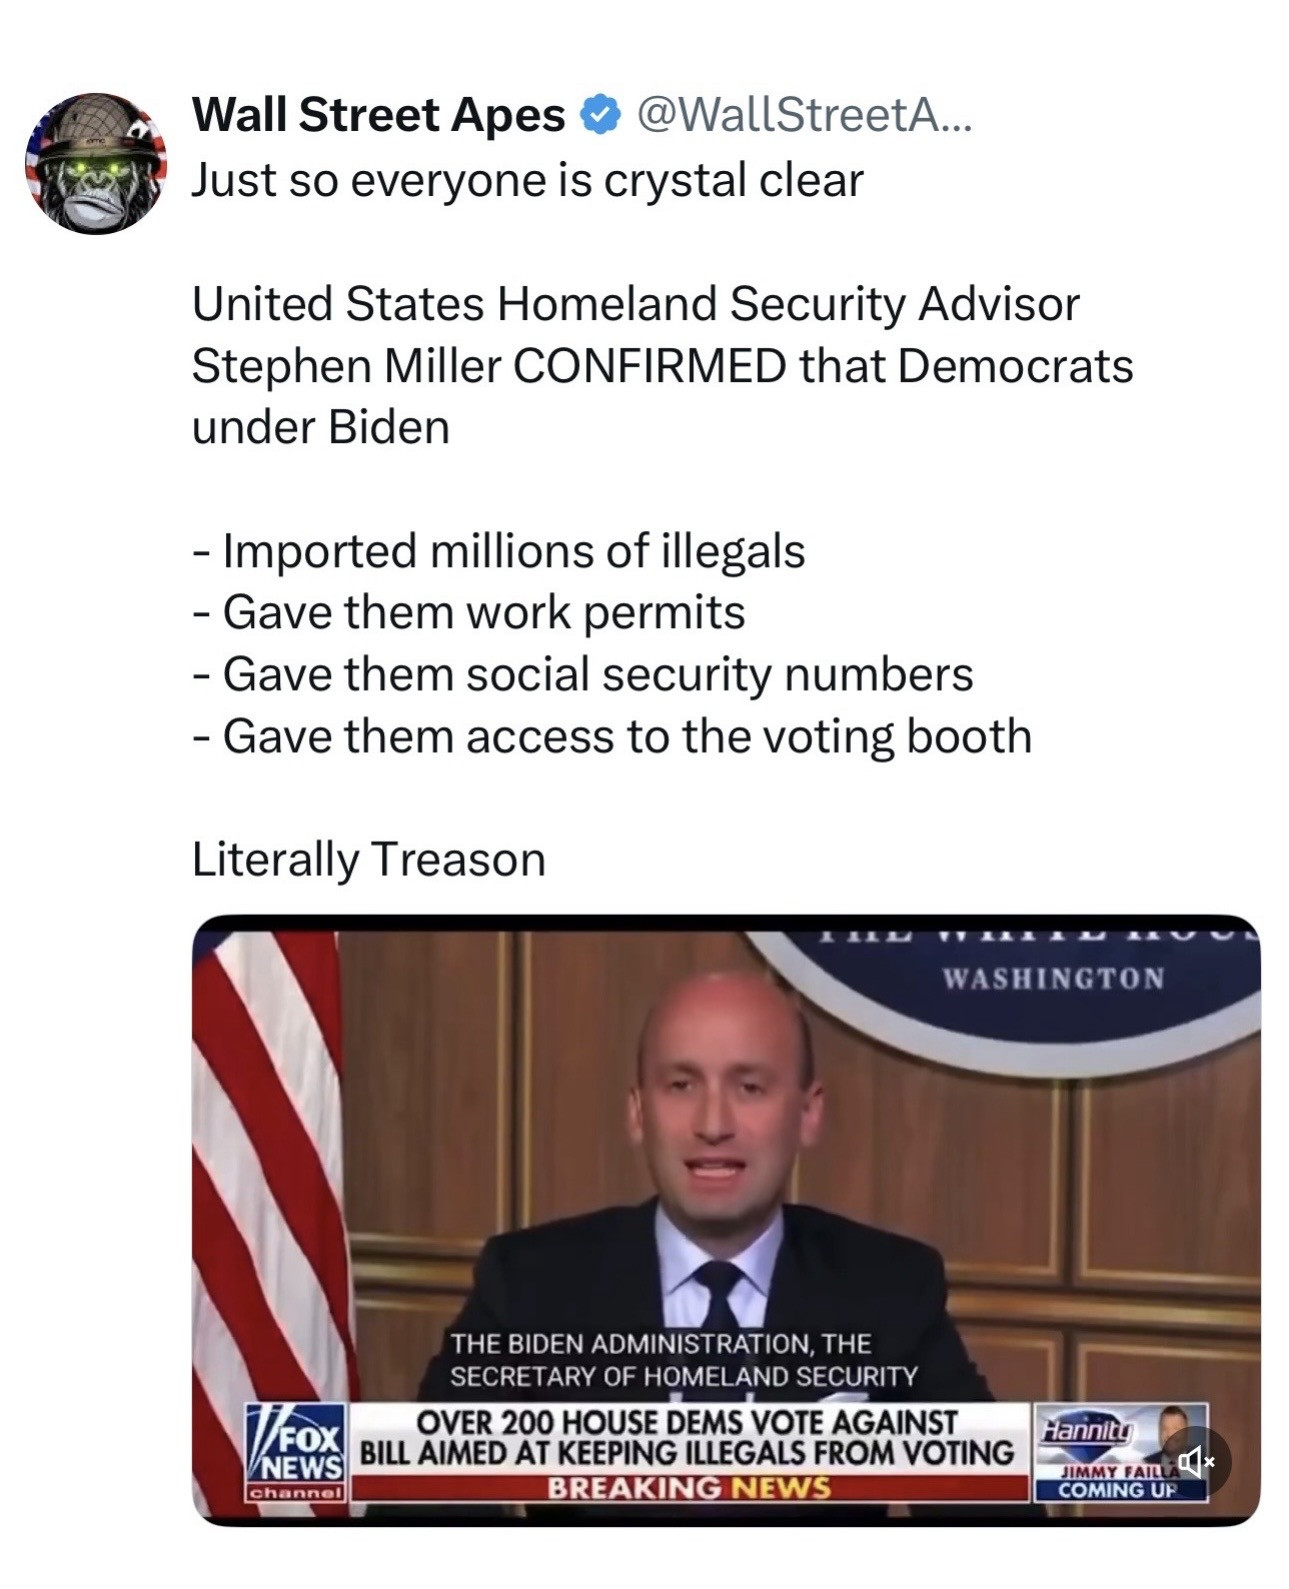Play the Stephen Miller video
1289x1589 pixels.
(x=726, y=1220)
